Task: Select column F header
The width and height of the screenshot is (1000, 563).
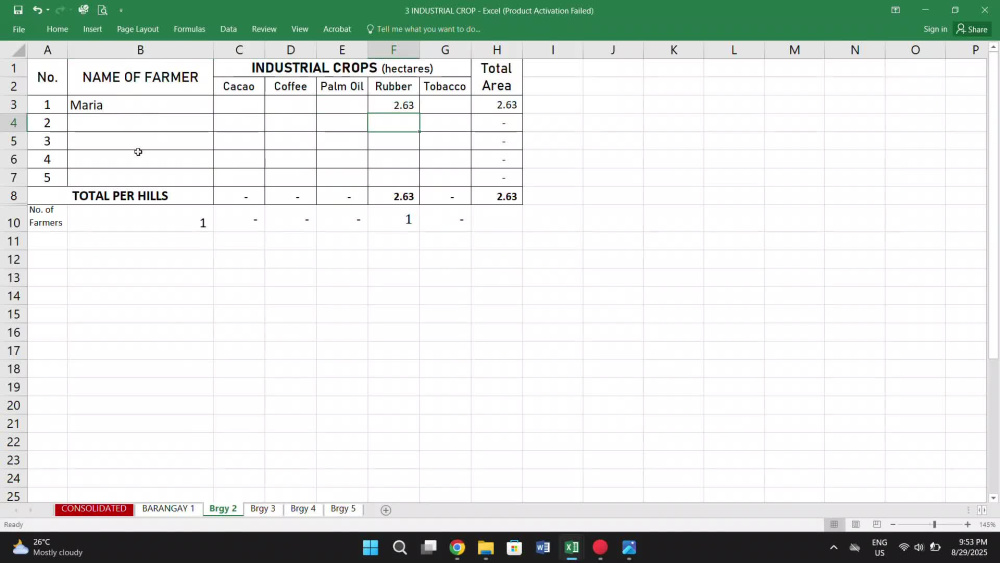Action: pos(393,50)
